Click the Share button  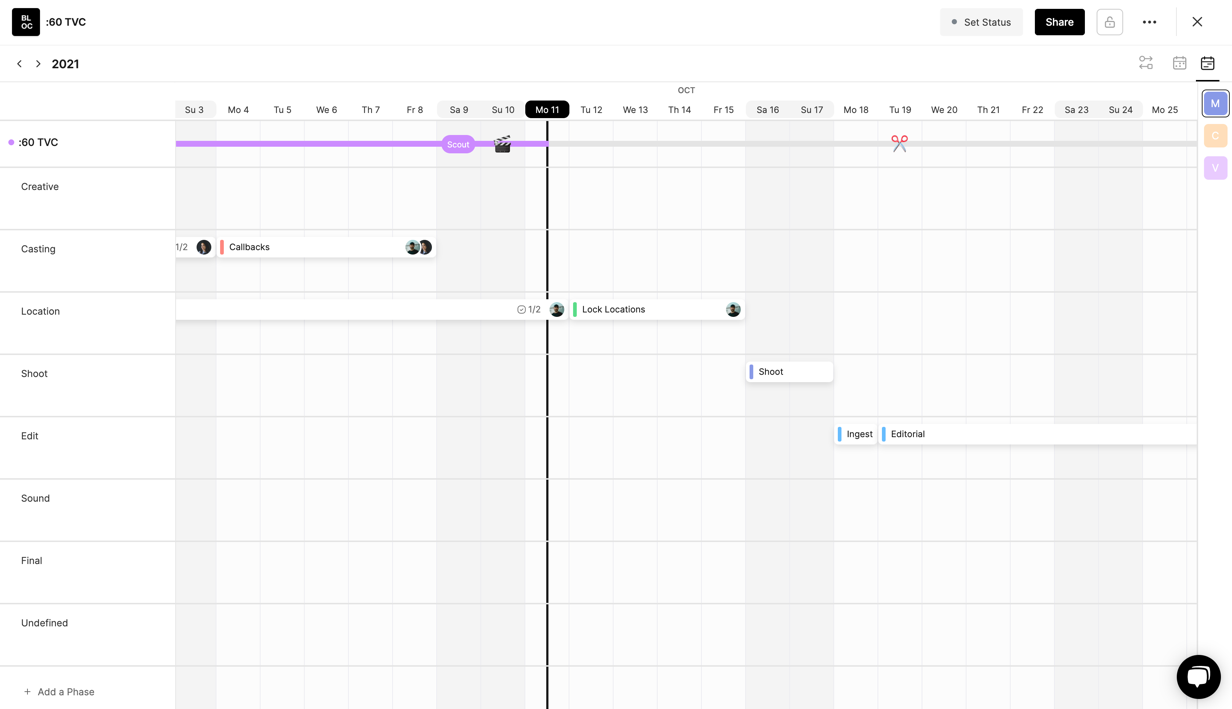coord(1059,22)
